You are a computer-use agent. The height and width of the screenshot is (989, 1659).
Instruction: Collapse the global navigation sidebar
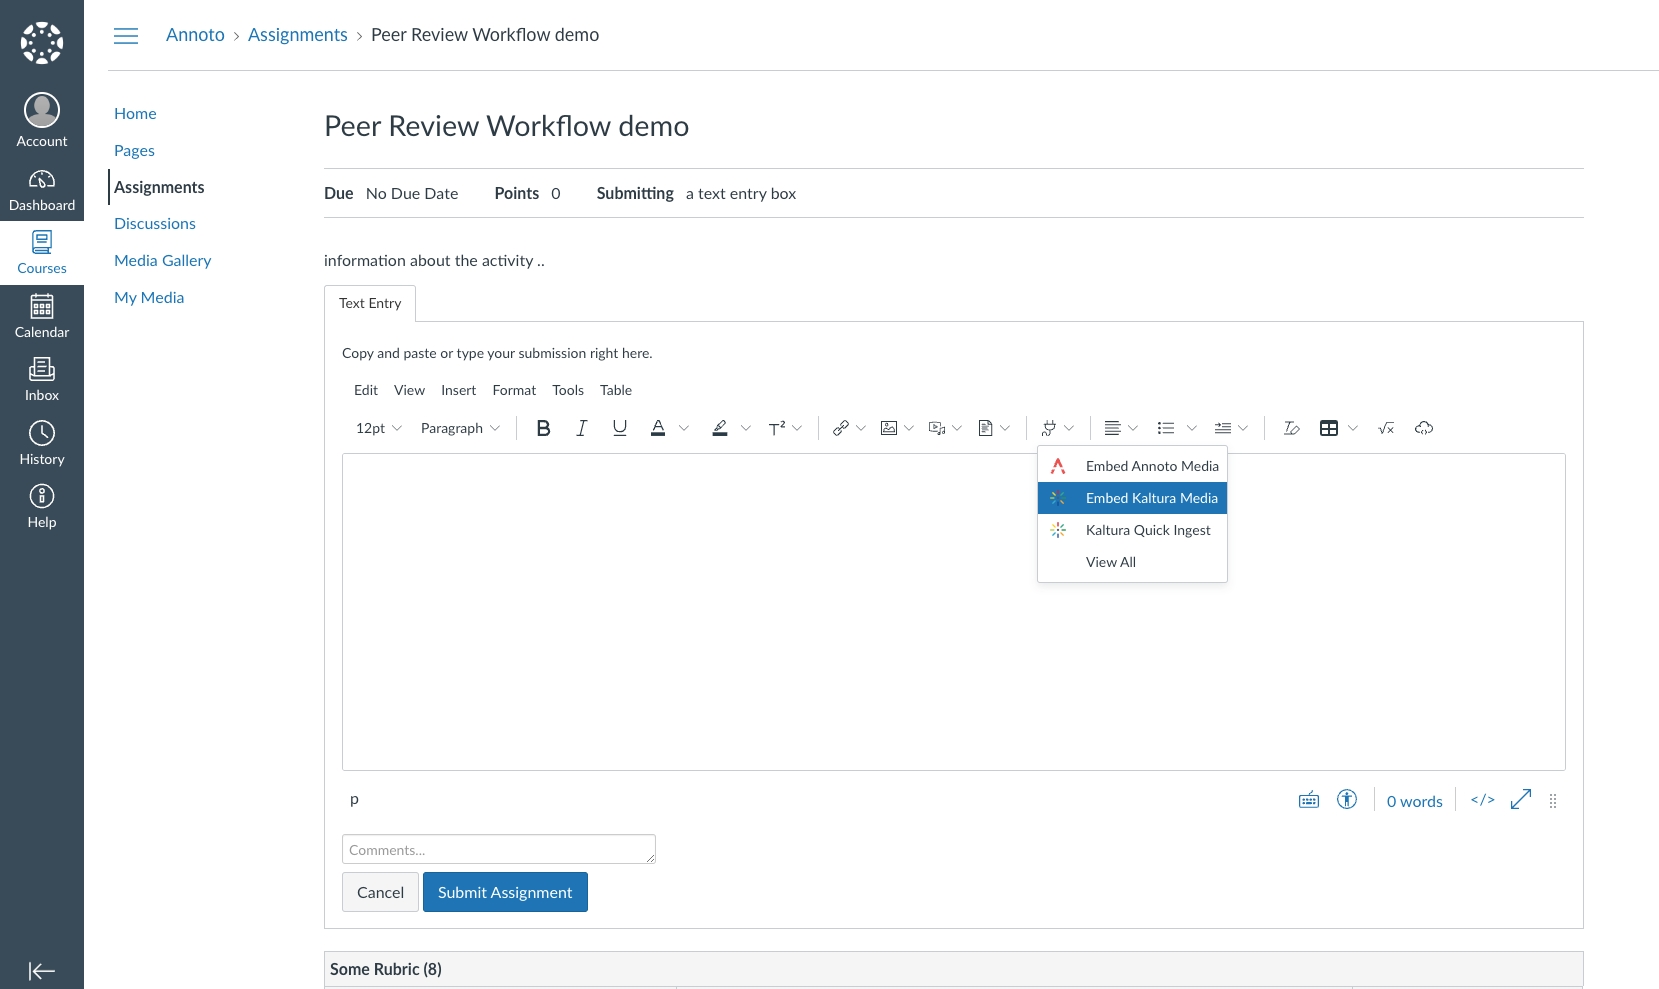[x=41, y=971]
